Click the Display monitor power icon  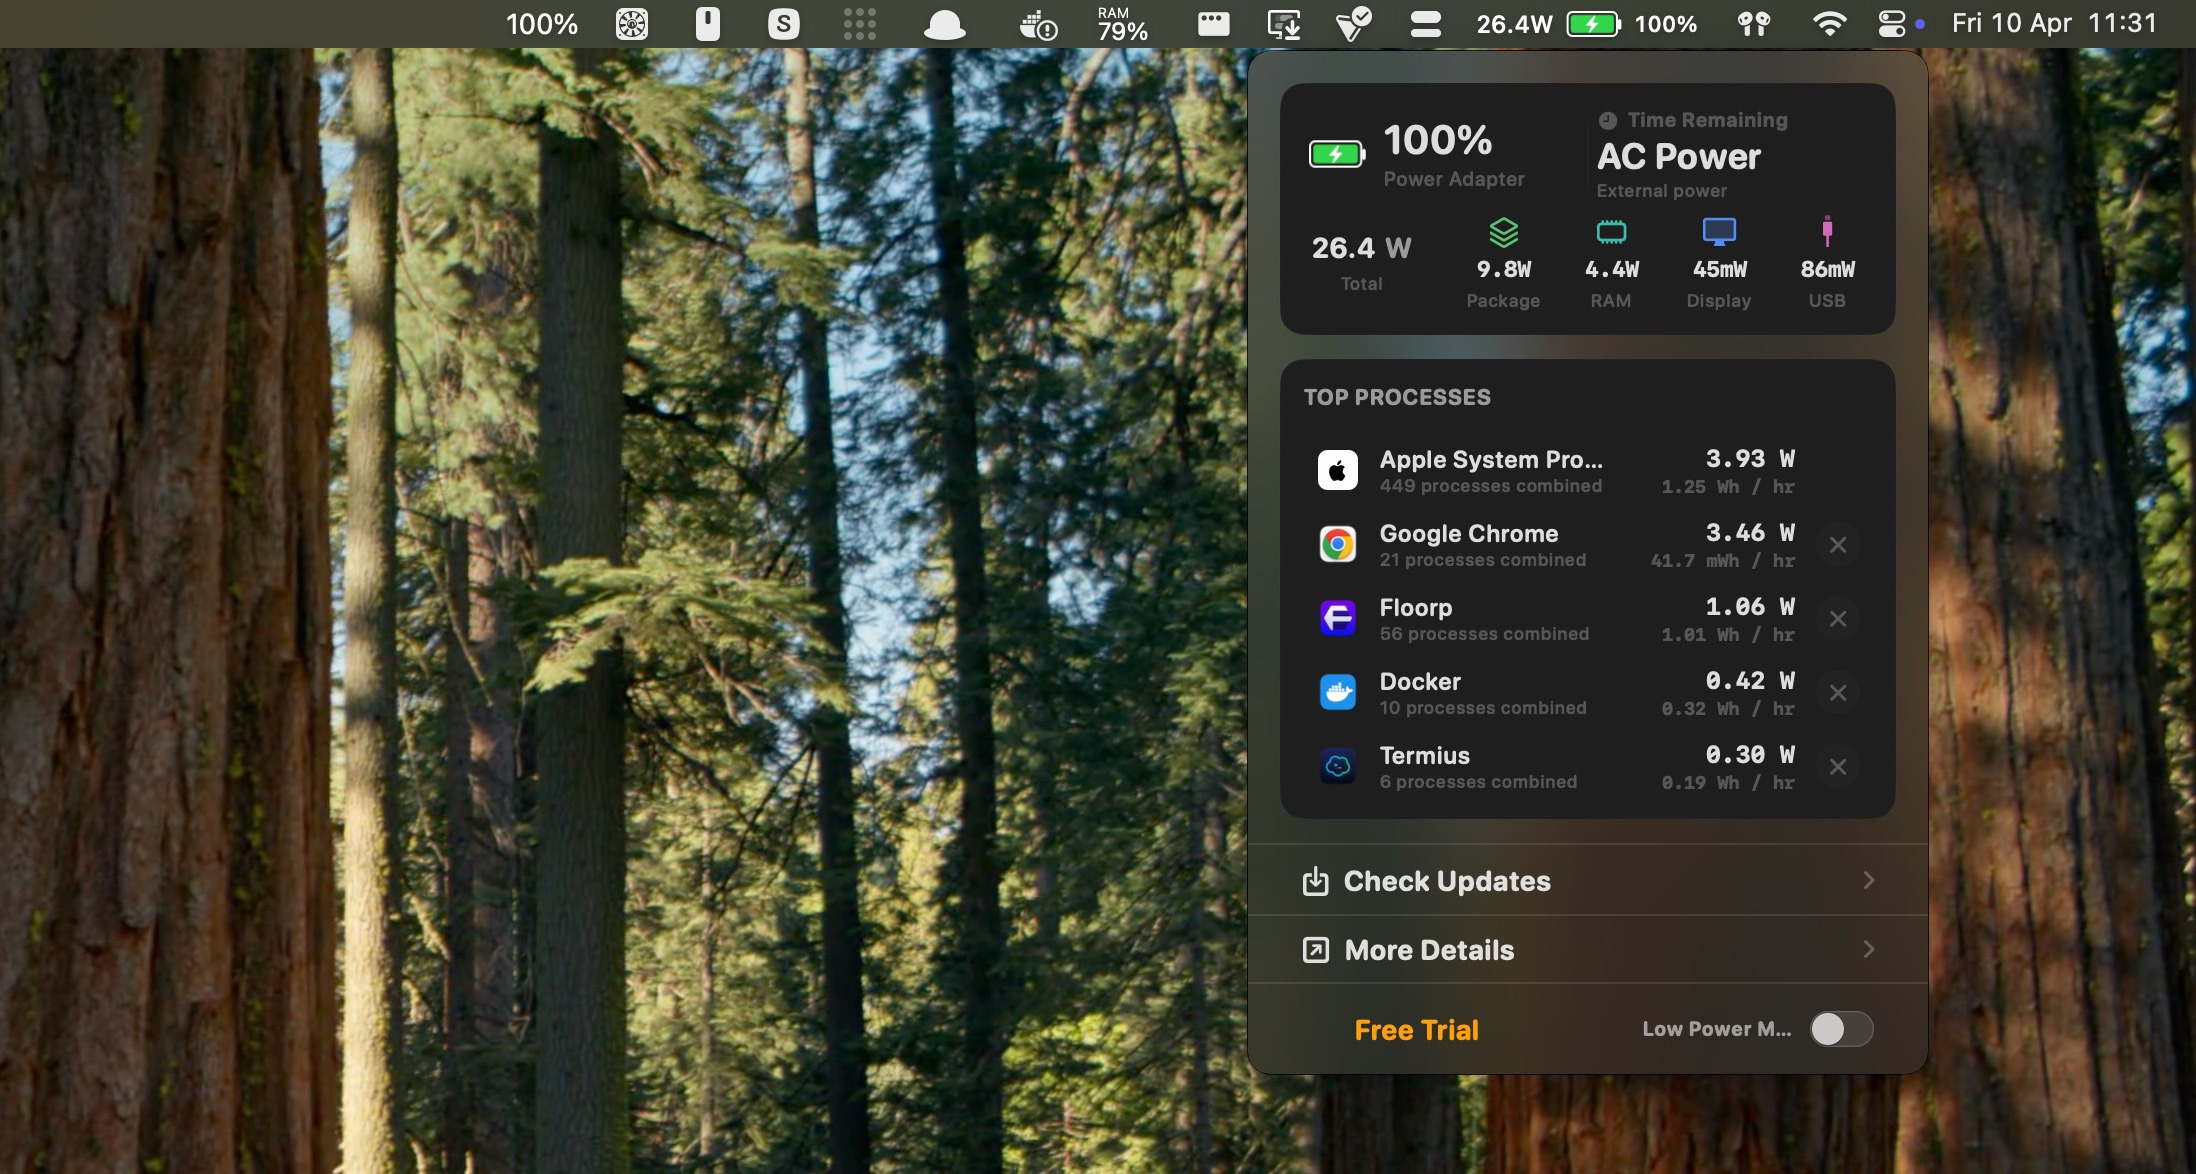point(1718,232)
